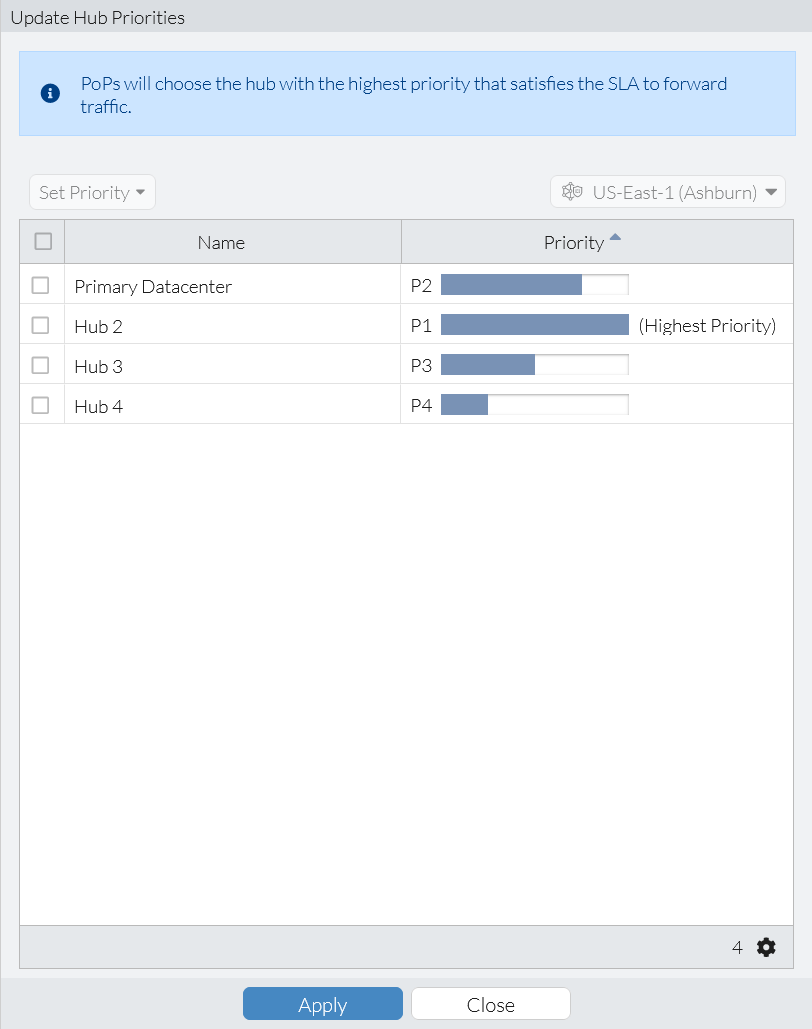The width and height of the screenshot is (812, 1029).
Task: Open the Set Priority dropdown
Action: click(92, 191)
